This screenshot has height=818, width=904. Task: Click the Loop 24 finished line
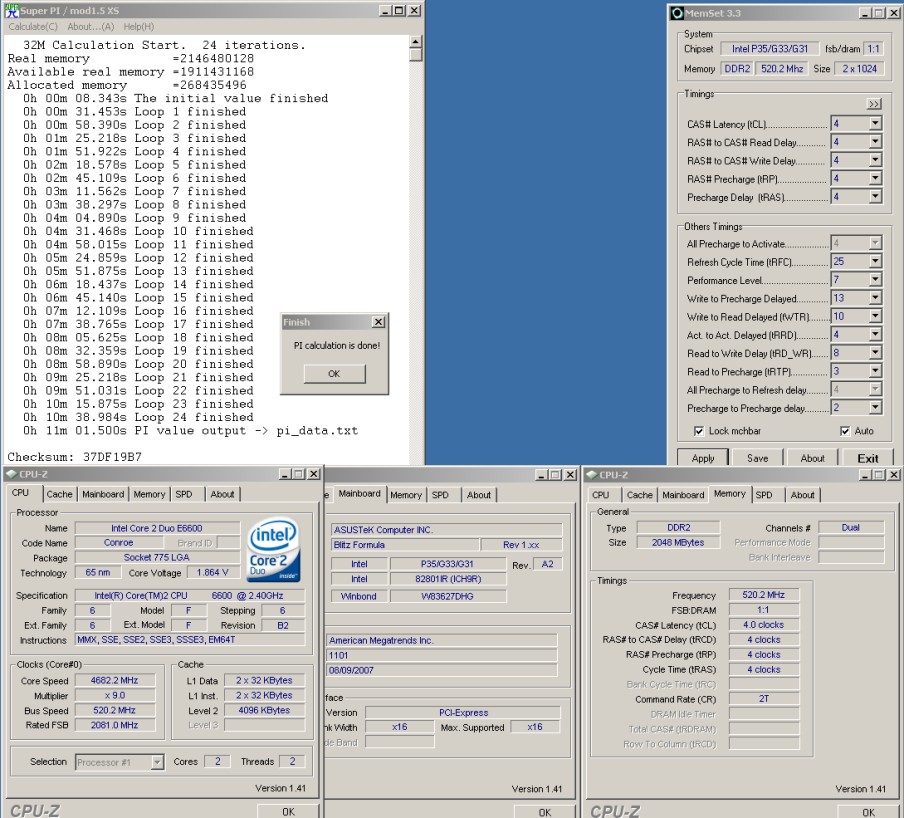(x=138, y=417)
